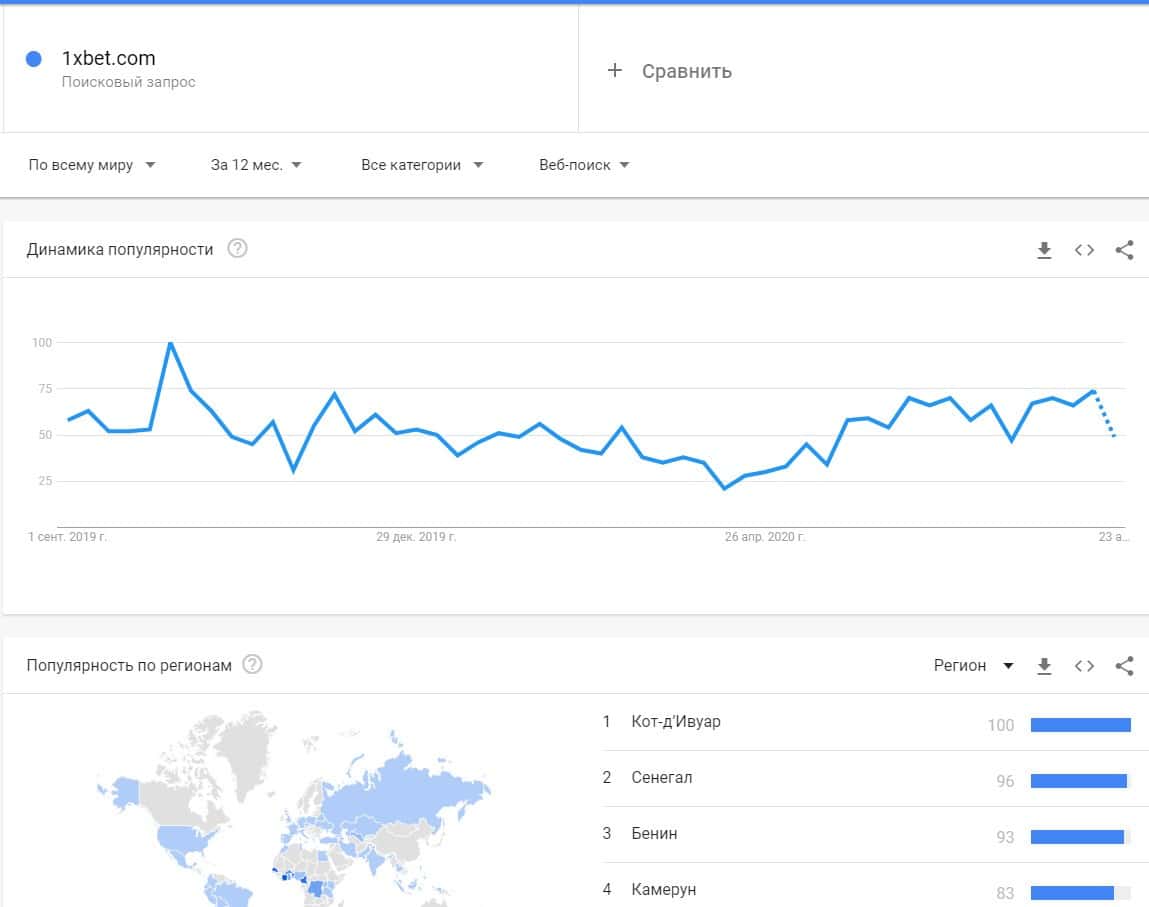Click Бенин in the region ranking
This screenshot has height=907, width=1149.
pos(654,834)
